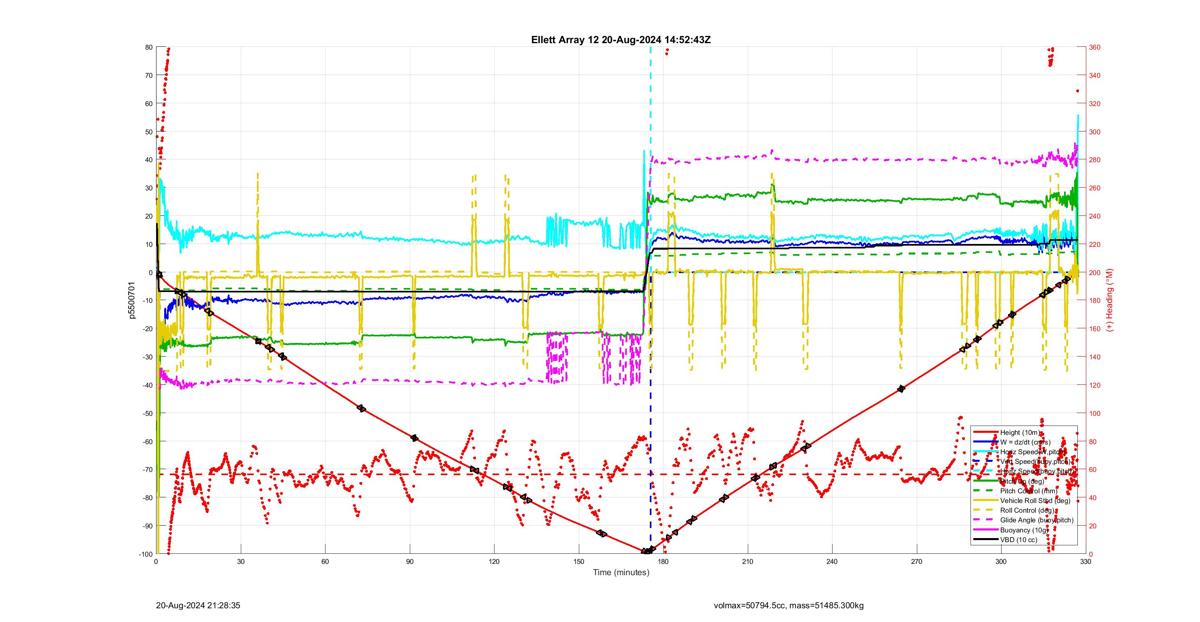Click the x-axis tick label '150'
1200x622 pixels.
579,562
